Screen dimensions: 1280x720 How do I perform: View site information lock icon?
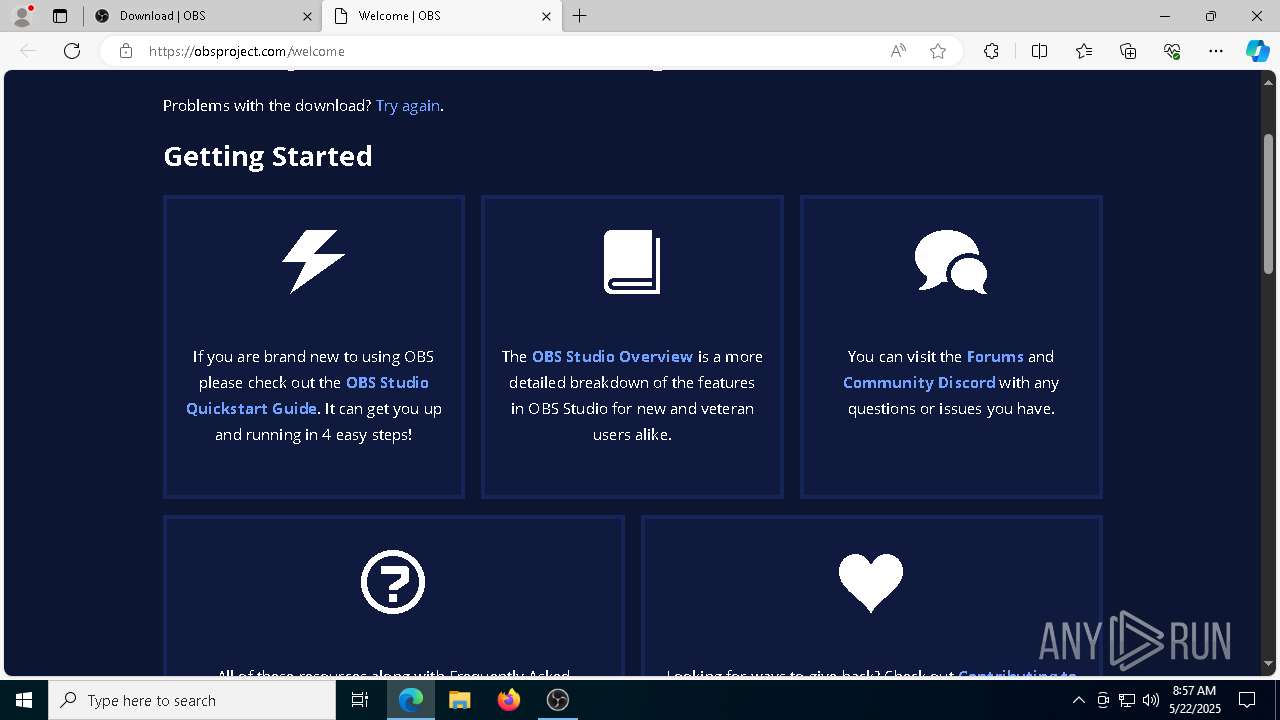point(126,51)
